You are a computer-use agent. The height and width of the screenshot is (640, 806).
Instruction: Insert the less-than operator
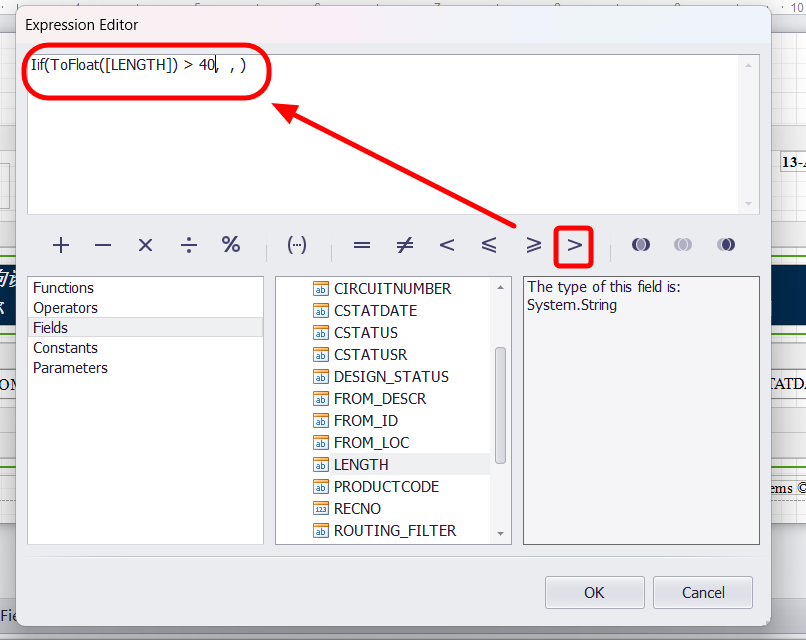447,245
